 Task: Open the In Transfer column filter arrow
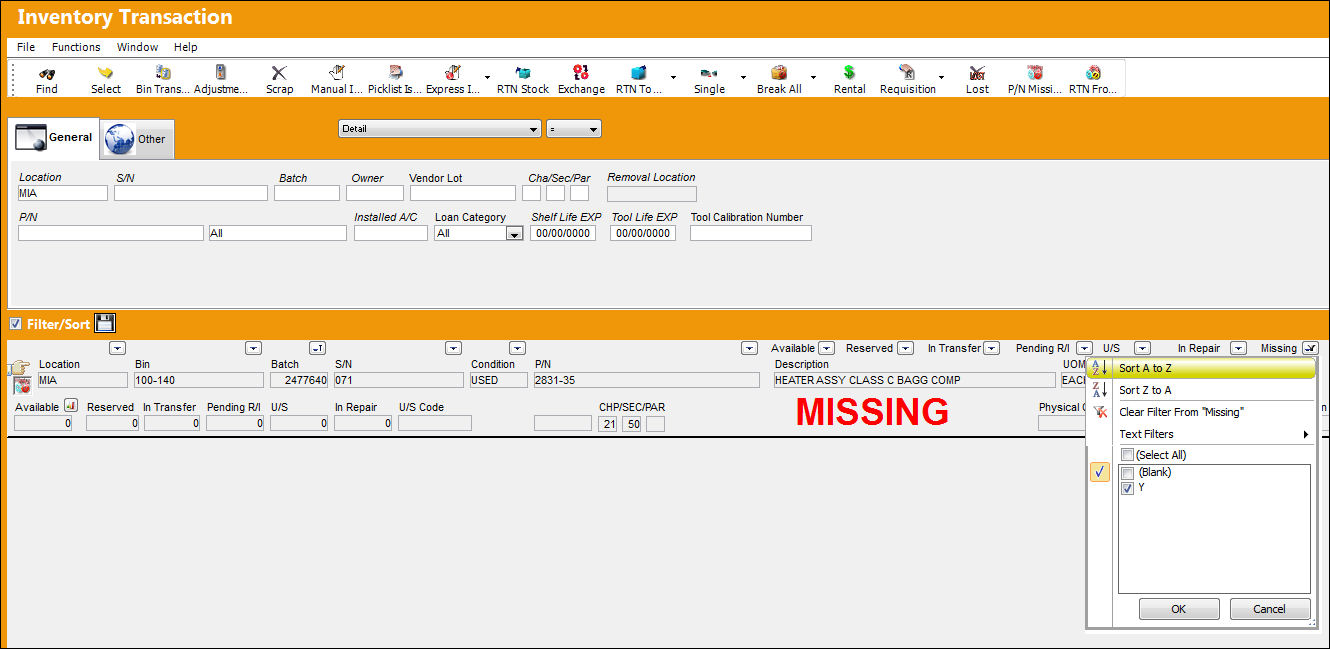point(991,348)
